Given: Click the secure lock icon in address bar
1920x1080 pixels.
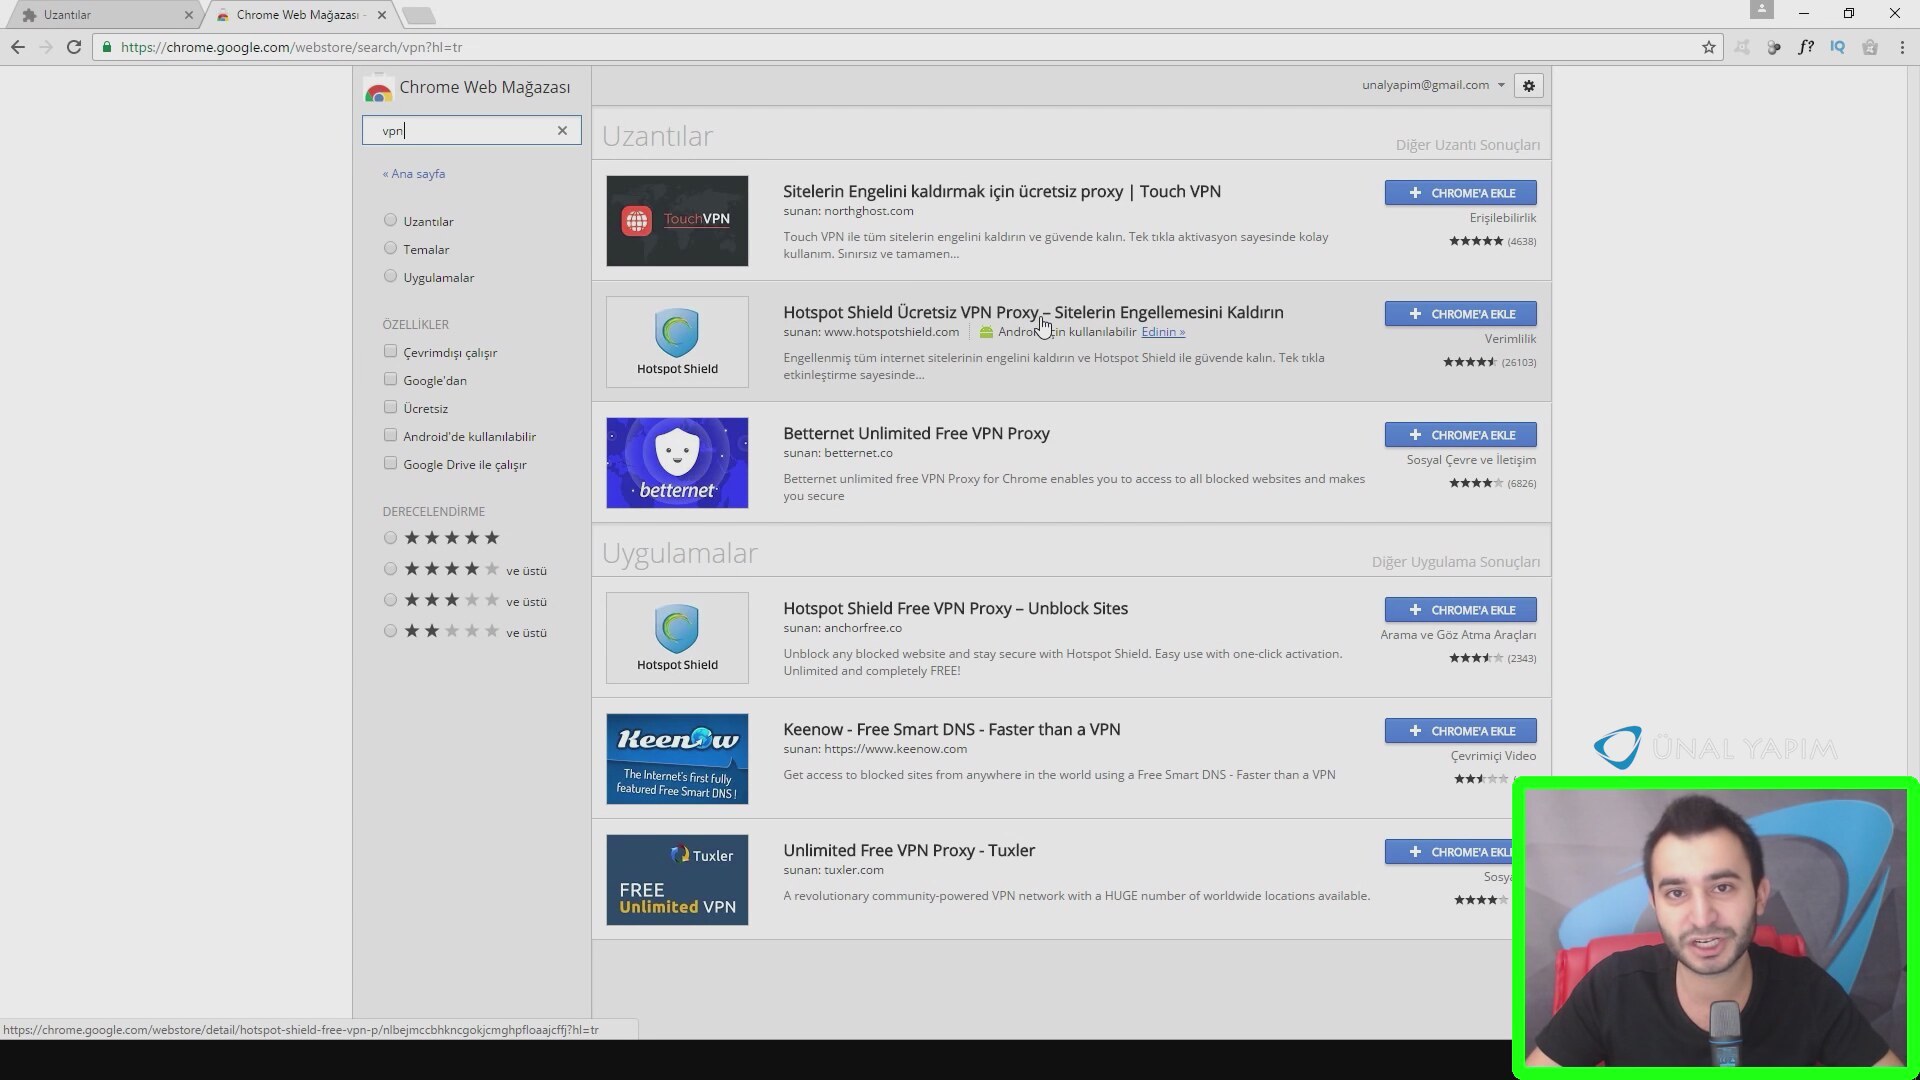Looking at the screenshot, I should coord(107,47).
